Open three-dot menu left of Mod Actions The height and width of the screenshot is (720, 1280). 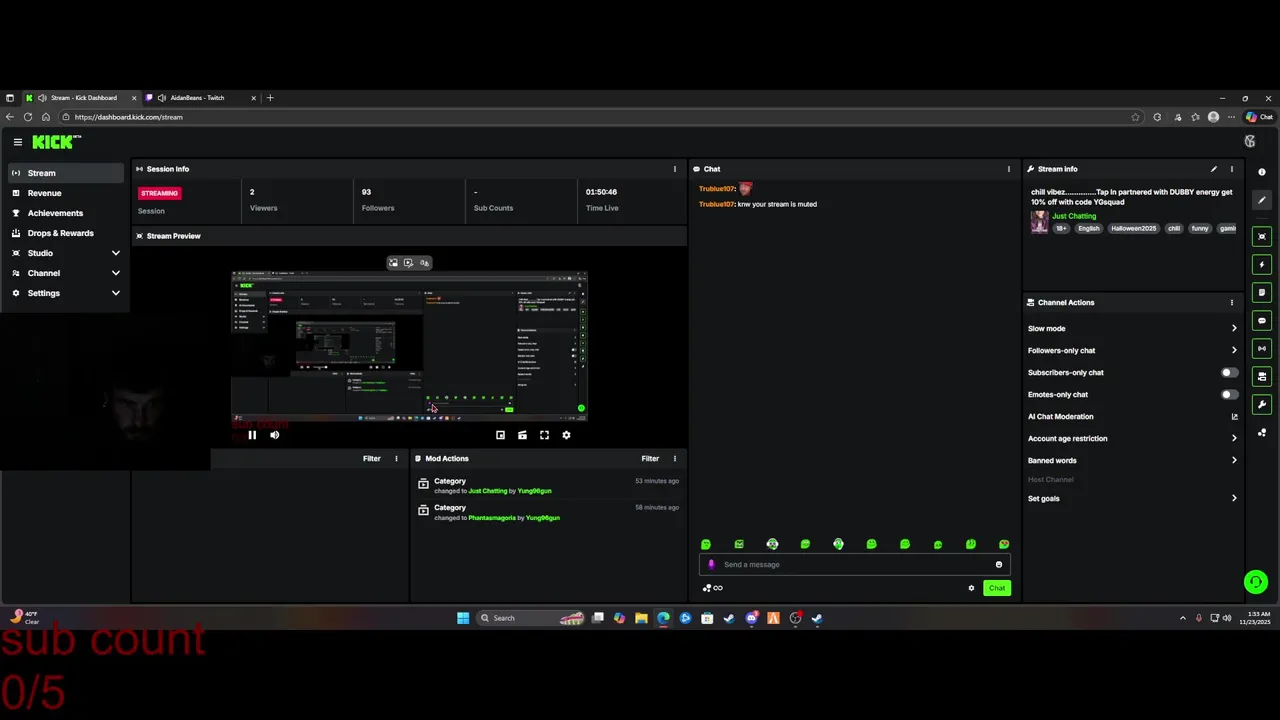396,458
